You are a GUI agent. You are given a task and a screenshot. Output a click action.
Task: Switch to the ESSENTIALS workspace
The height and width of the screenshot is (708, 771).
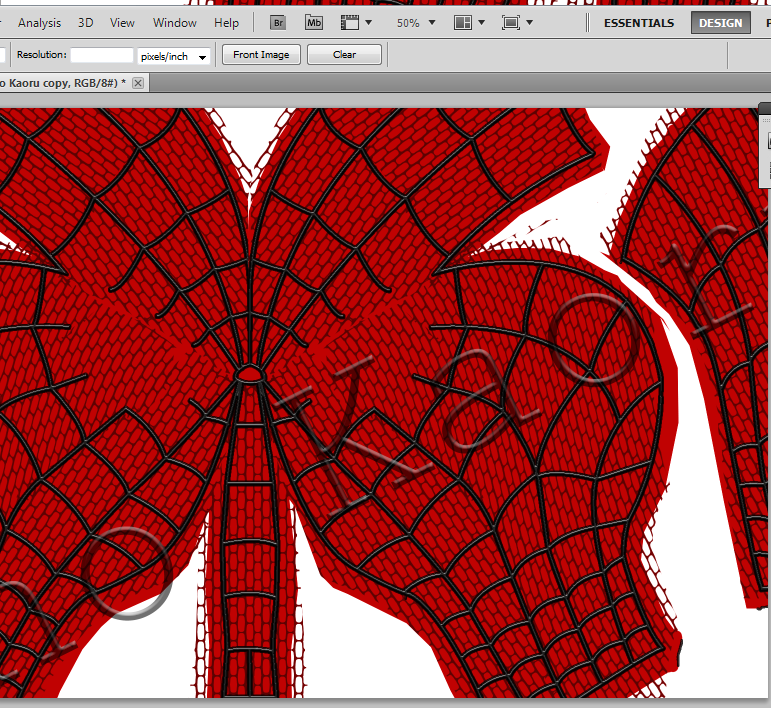coord(639,23)
